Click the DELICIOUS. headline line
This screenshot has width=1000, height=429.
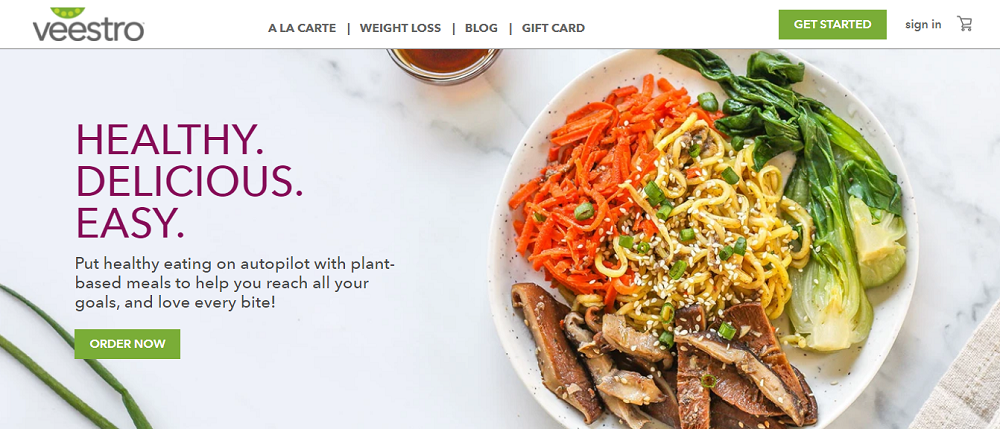tap(189, 180)
